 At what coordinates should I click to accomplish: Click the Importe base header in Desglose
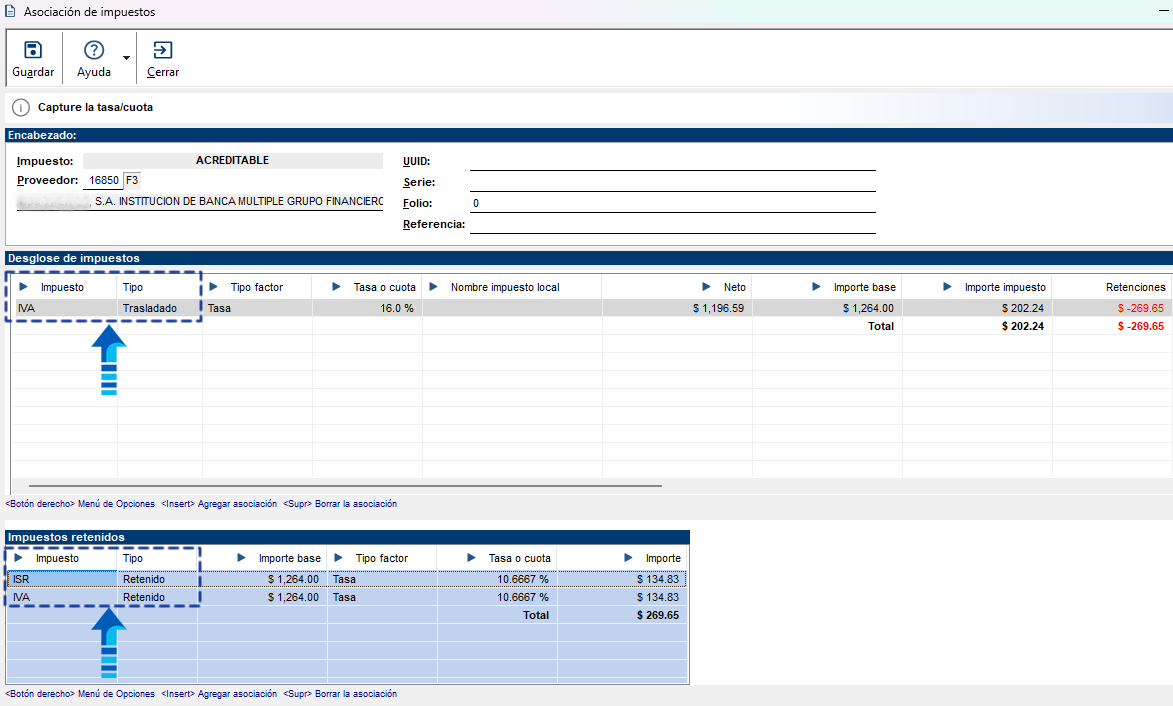pos(864,287)
